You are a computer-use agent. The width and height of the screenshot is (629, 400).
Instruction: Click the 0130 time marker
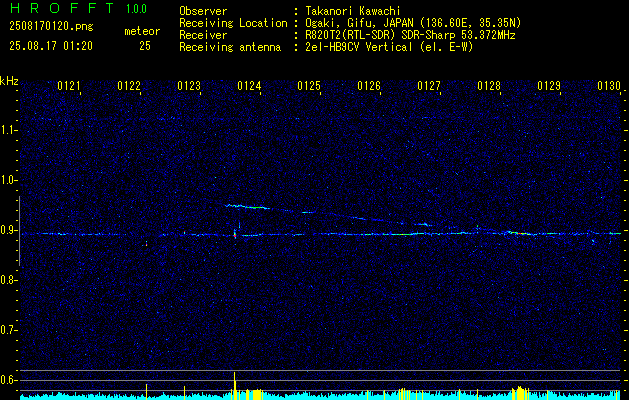pos(609,86)
